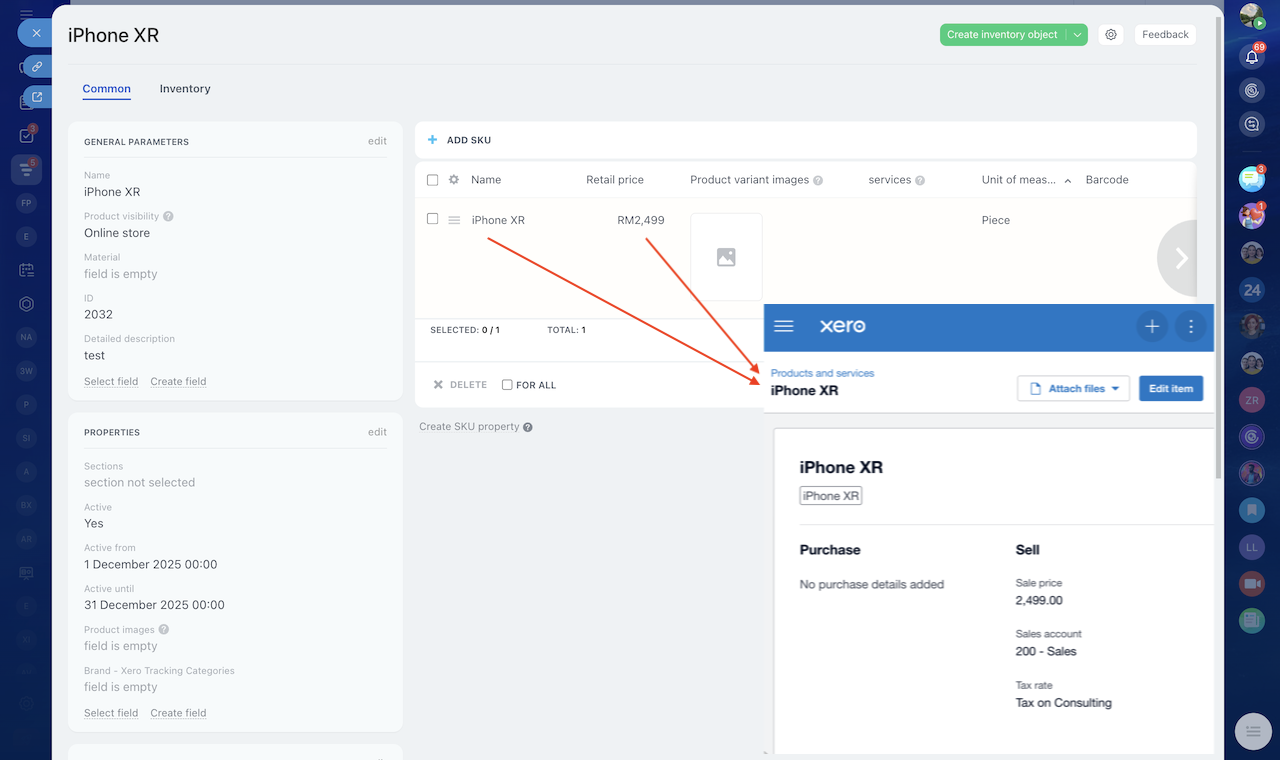Switch to the Inventory tab
The height and width of the screenshot is (760, 1280).
185,89
